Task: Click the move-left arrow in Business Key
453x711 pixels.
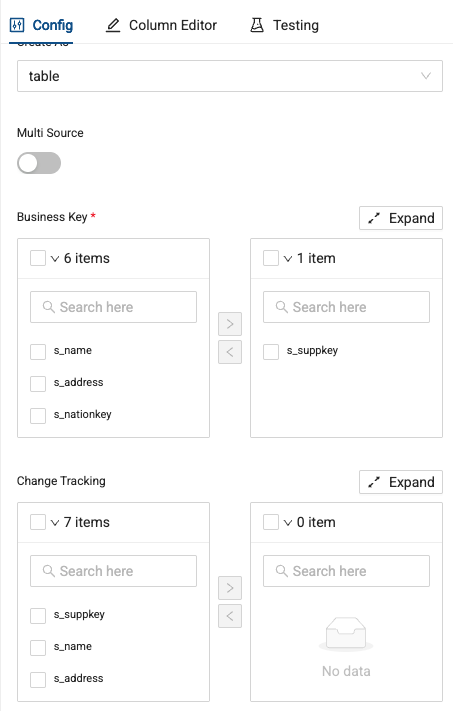Action: 230,352
